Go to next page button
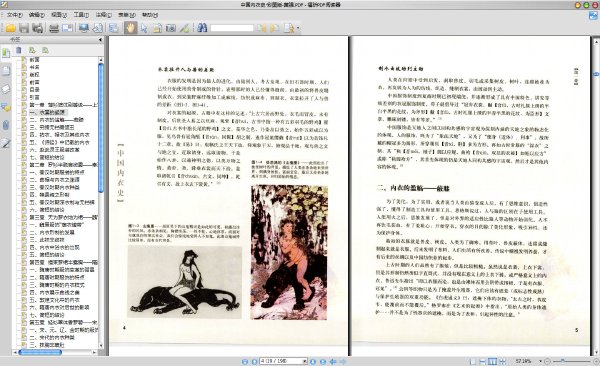 pyautogui.click(x=313, y=361)
